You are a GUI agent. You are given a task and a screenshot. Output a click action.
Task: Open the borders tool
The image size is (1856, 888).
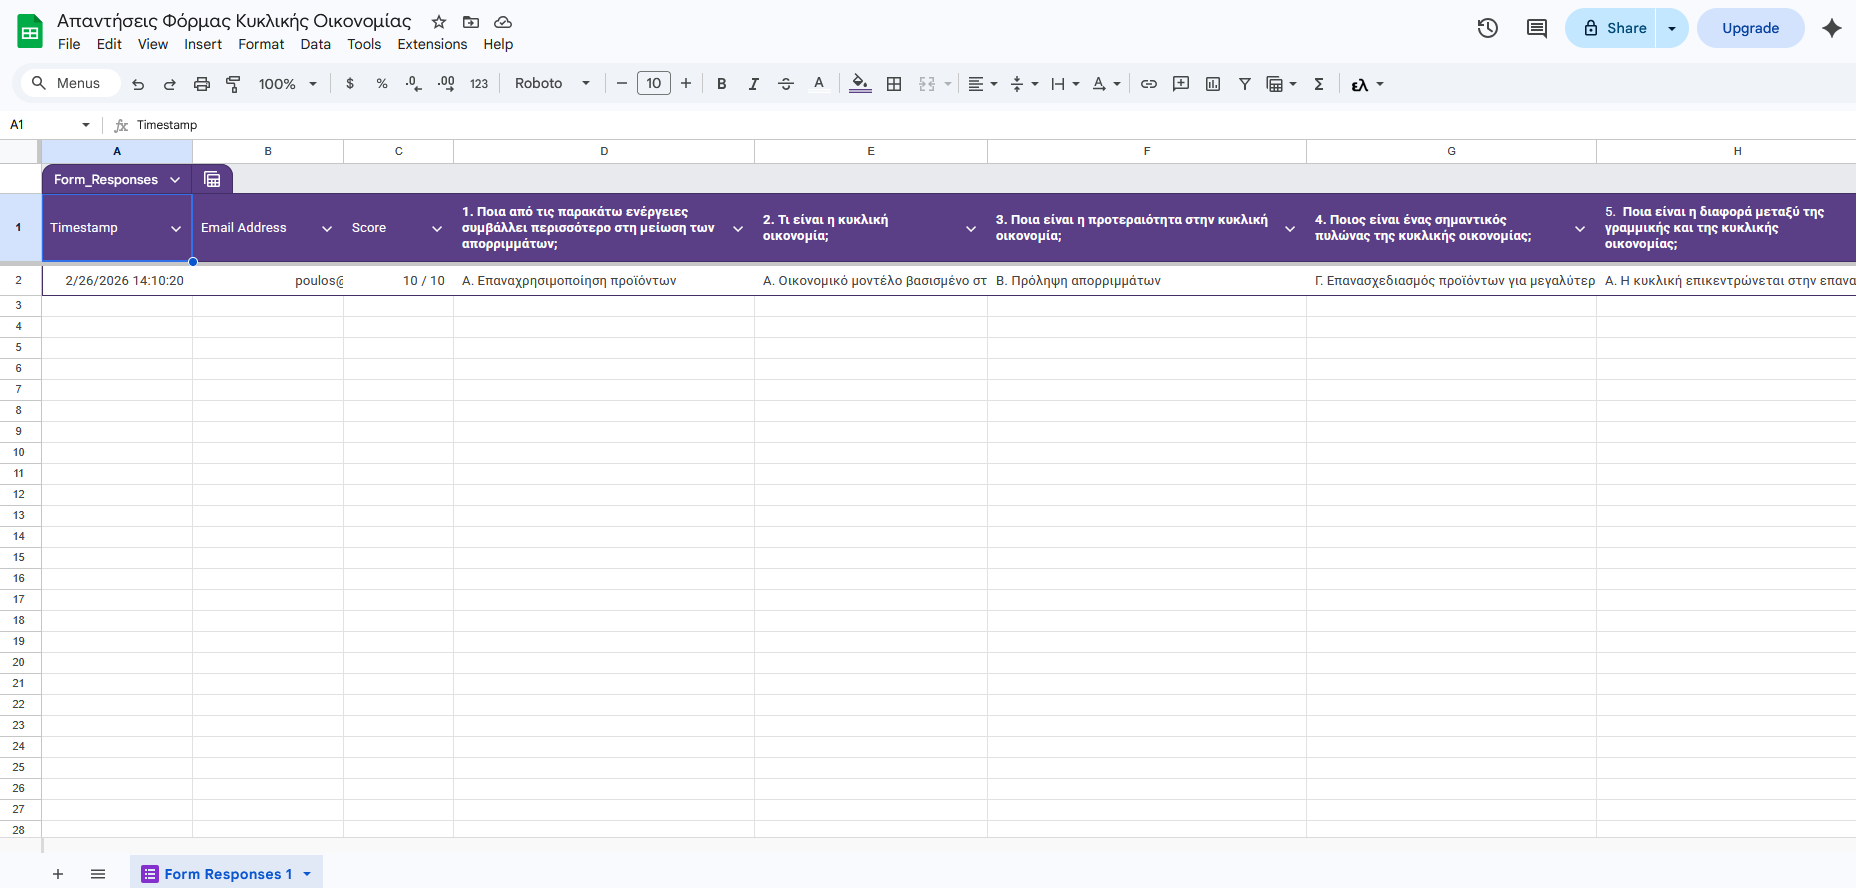[x=894, y=84]
